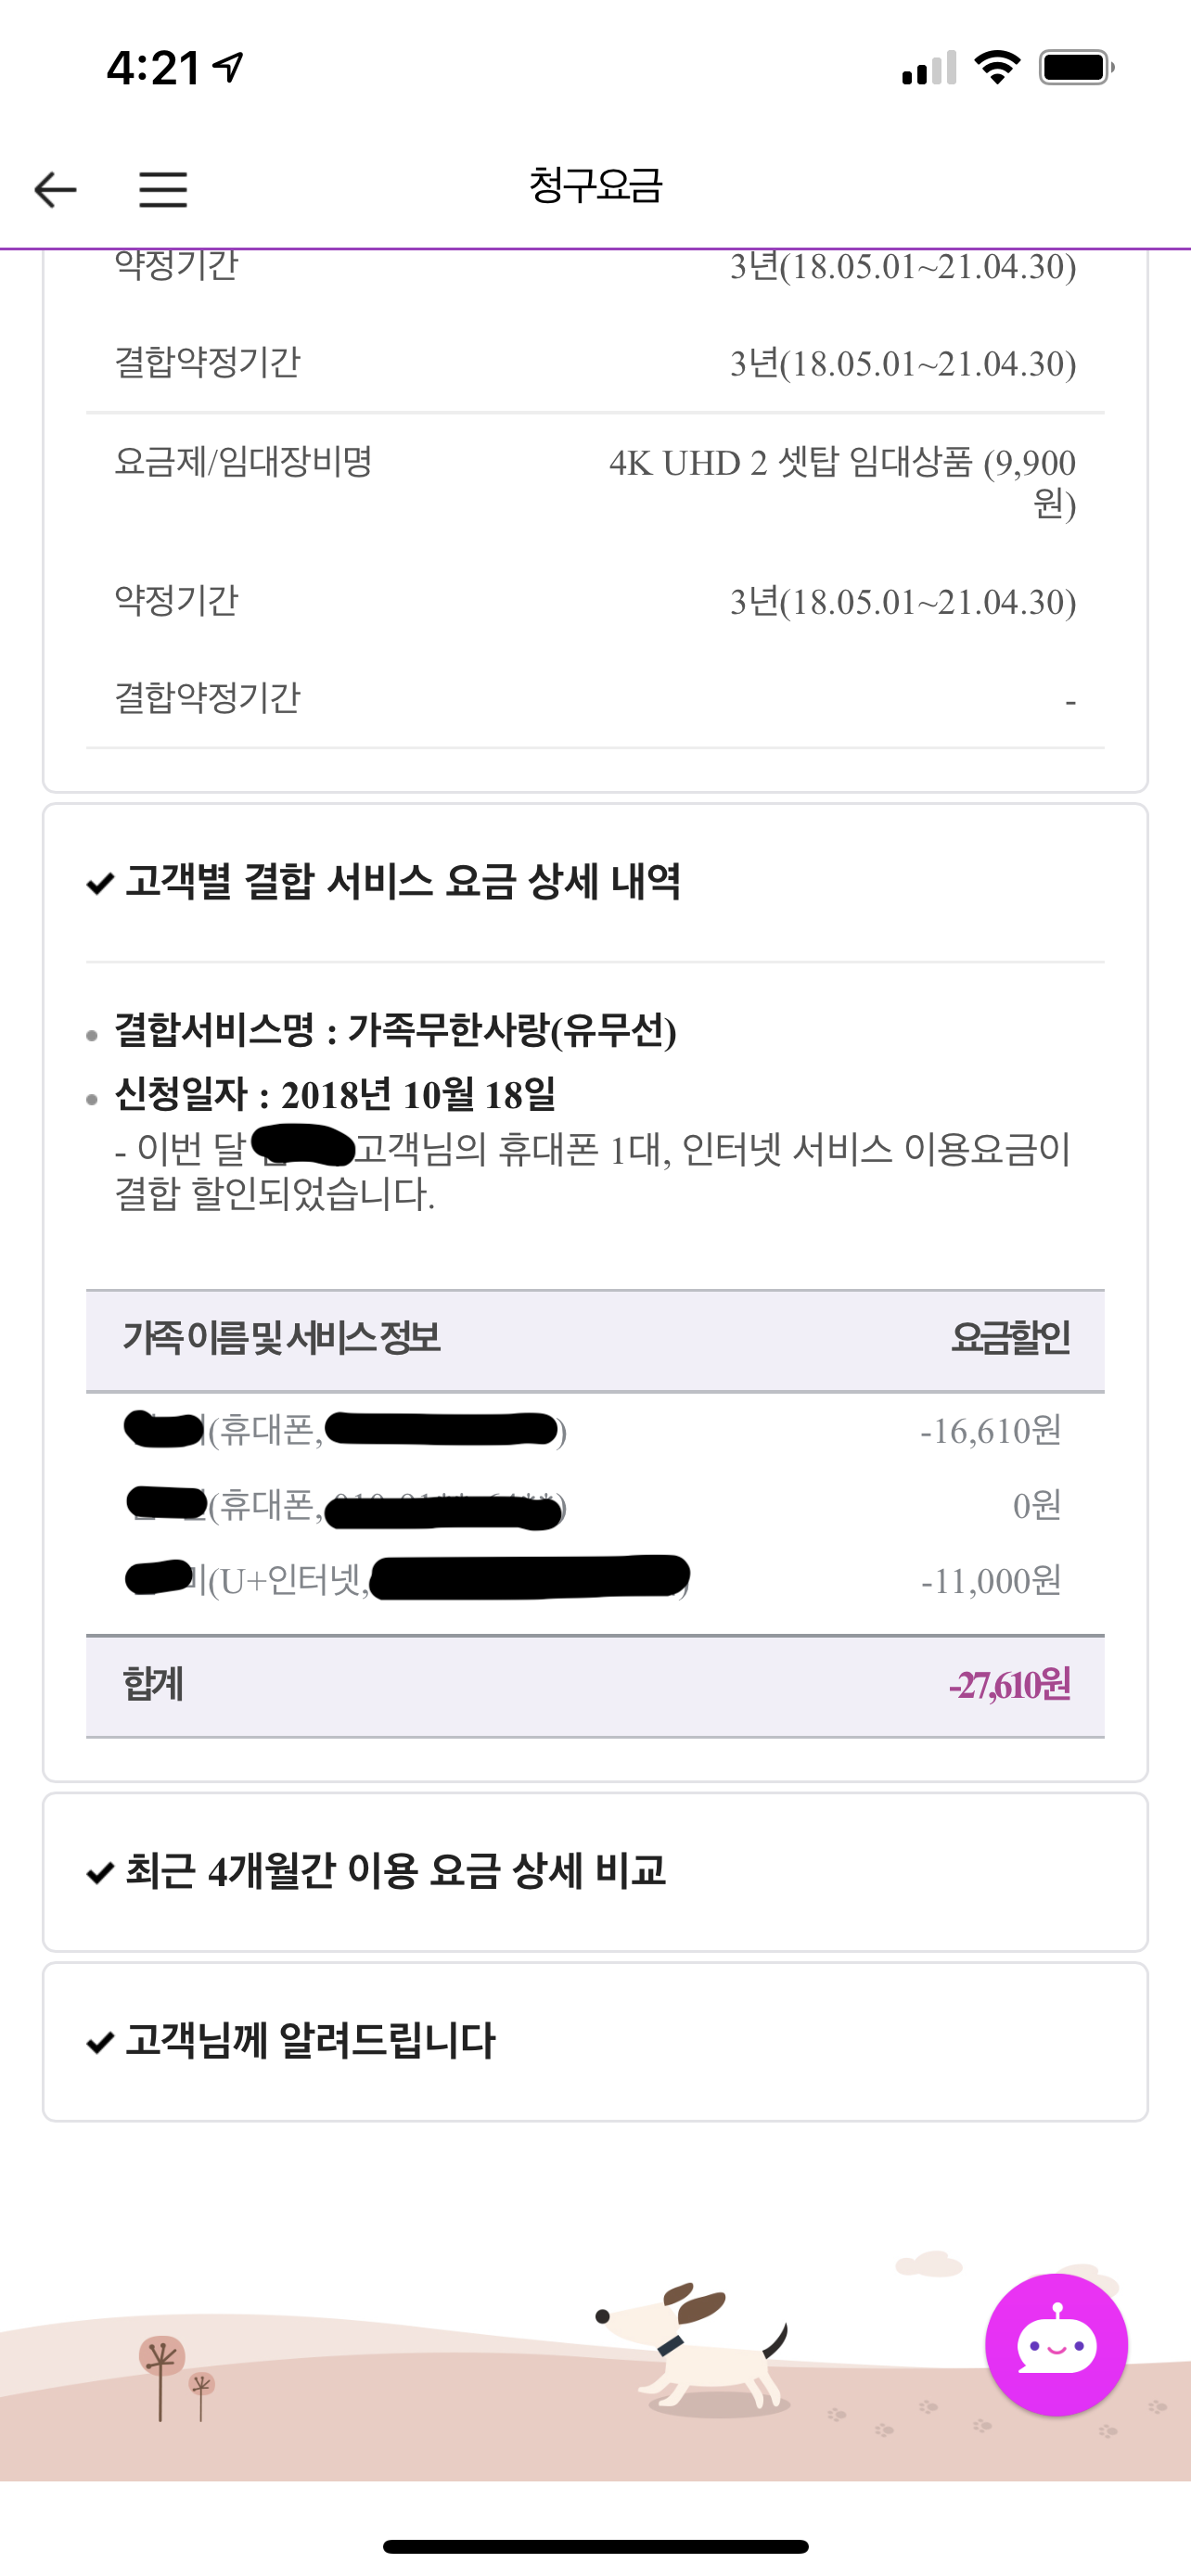The height and width of the screenshot is (2576, 1191).
Task: Open the chatbot assistant bubble
Action: coord(1056,2344)
